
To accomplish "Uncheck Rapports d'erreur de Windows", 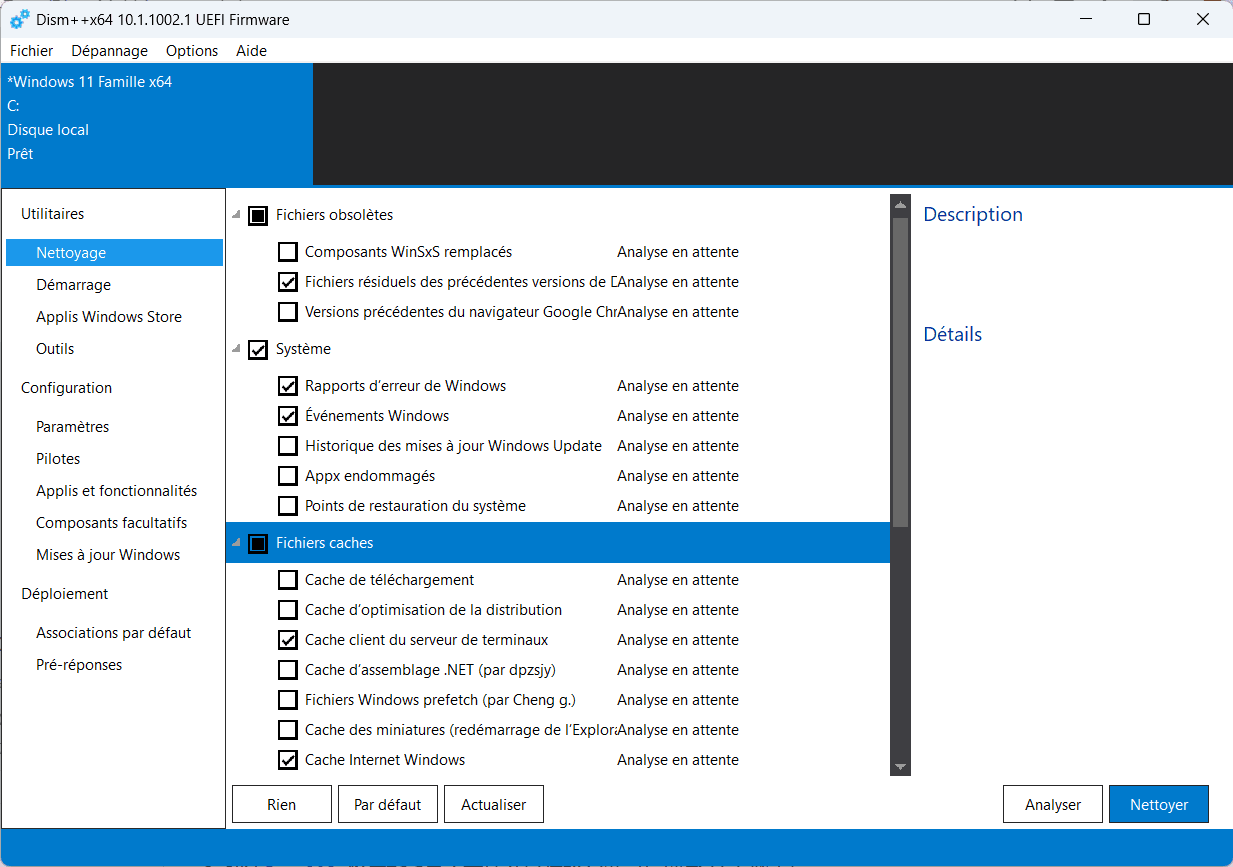I will 288,386.
